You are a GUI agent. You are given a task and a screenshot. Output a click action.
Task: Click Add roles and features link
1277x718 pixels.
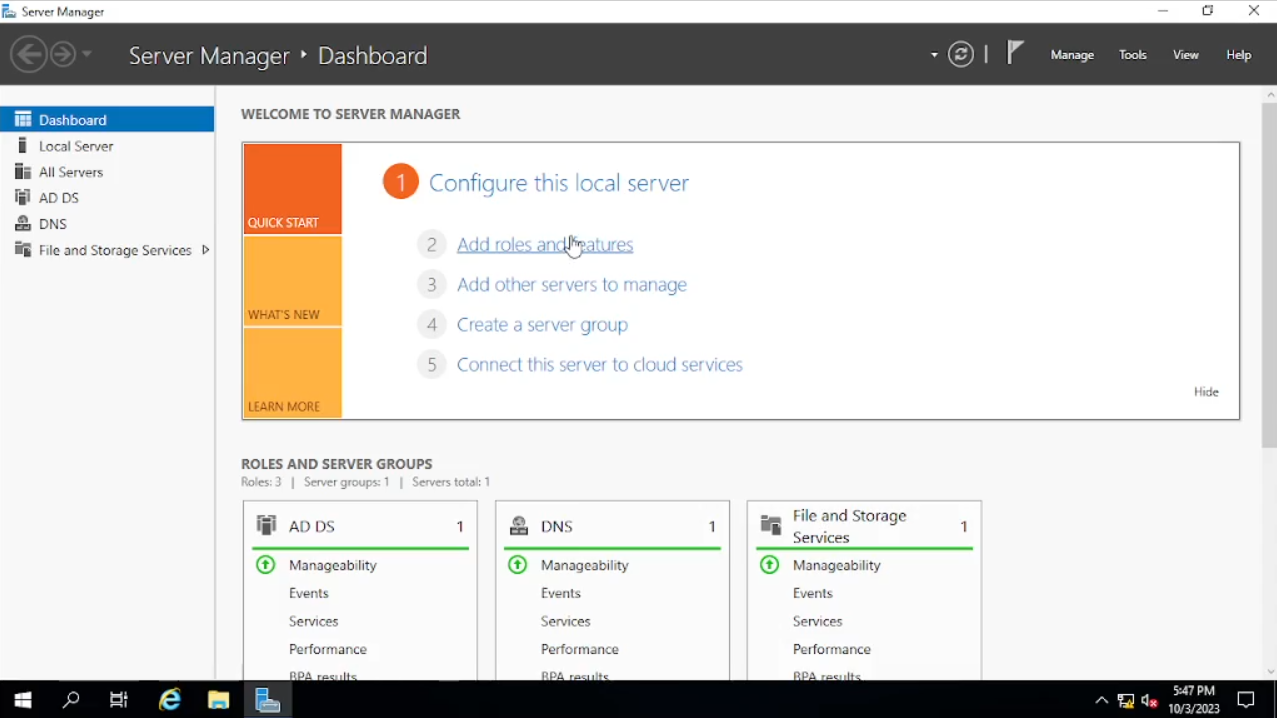point(544,245)
